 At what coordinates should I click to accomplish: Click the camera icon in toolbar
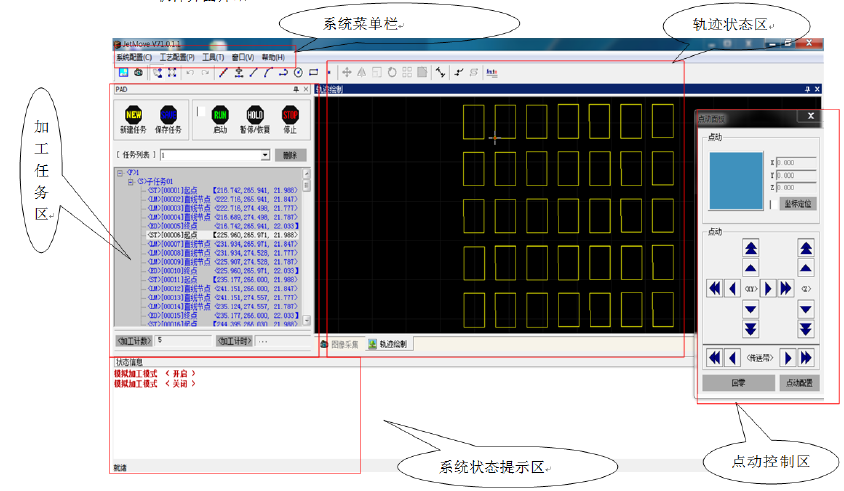(x=138, y=73)
